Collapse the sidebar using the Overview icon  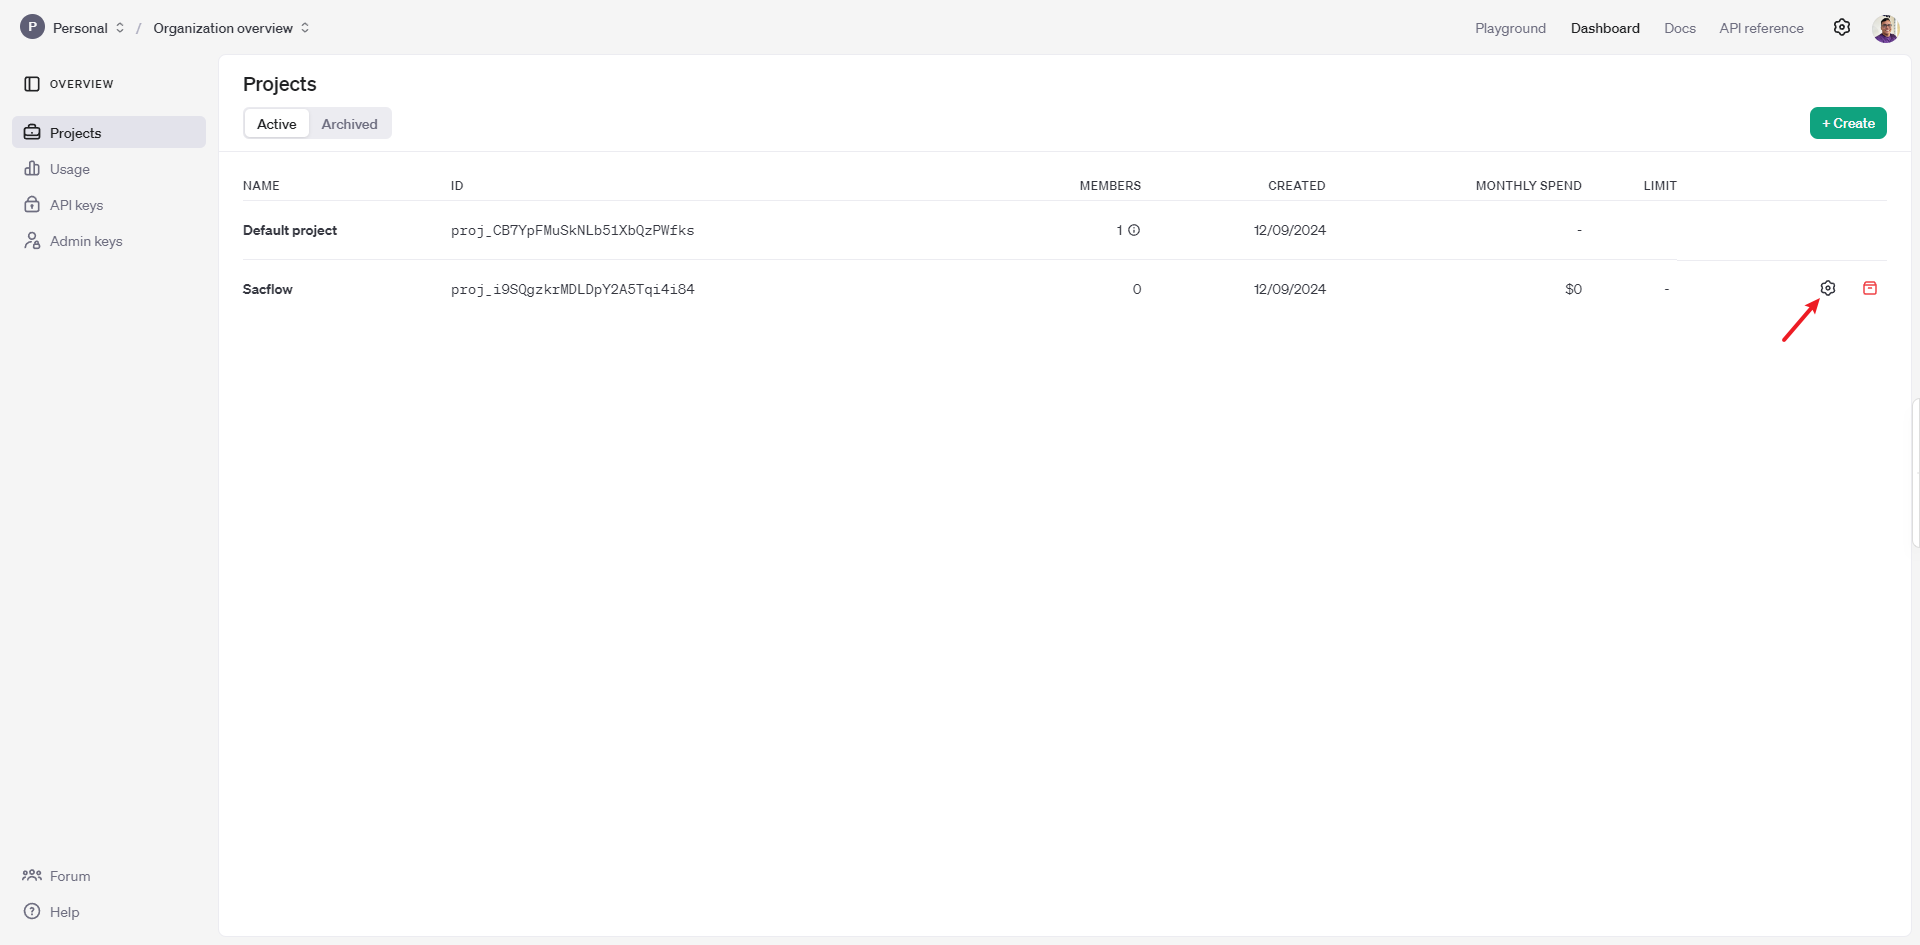(32, 84)
